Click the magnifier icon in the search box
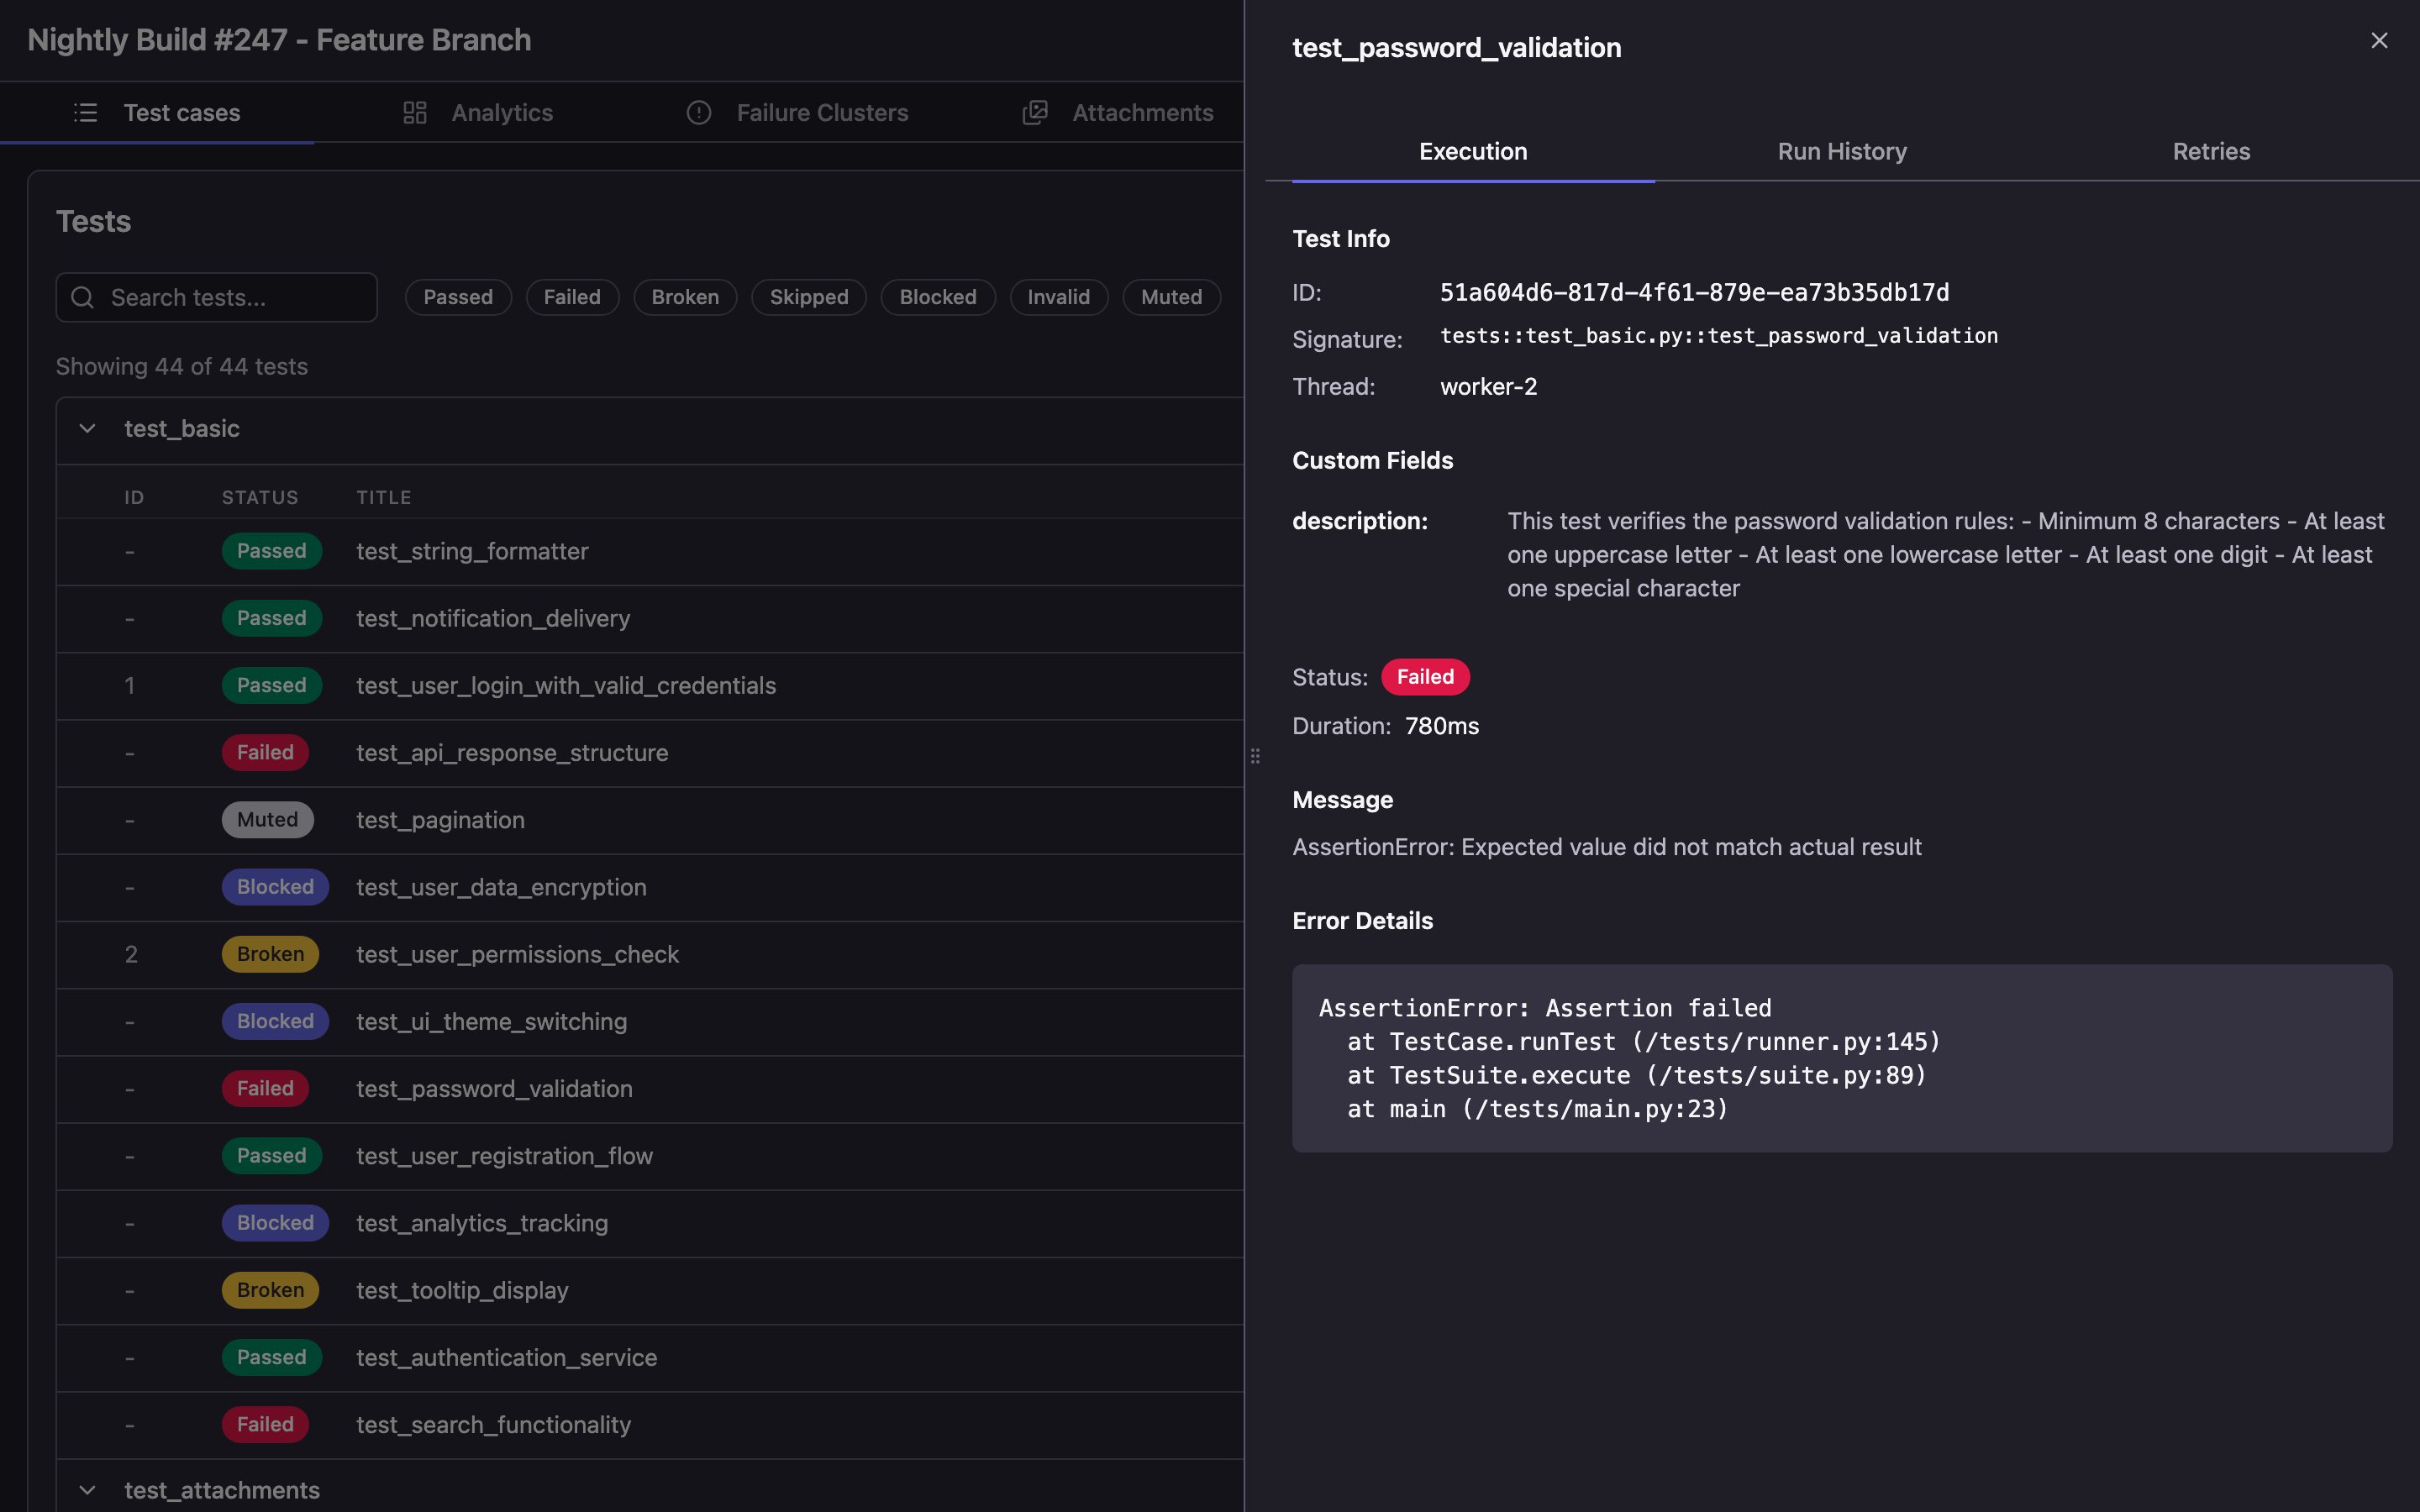 pos(83,297)
